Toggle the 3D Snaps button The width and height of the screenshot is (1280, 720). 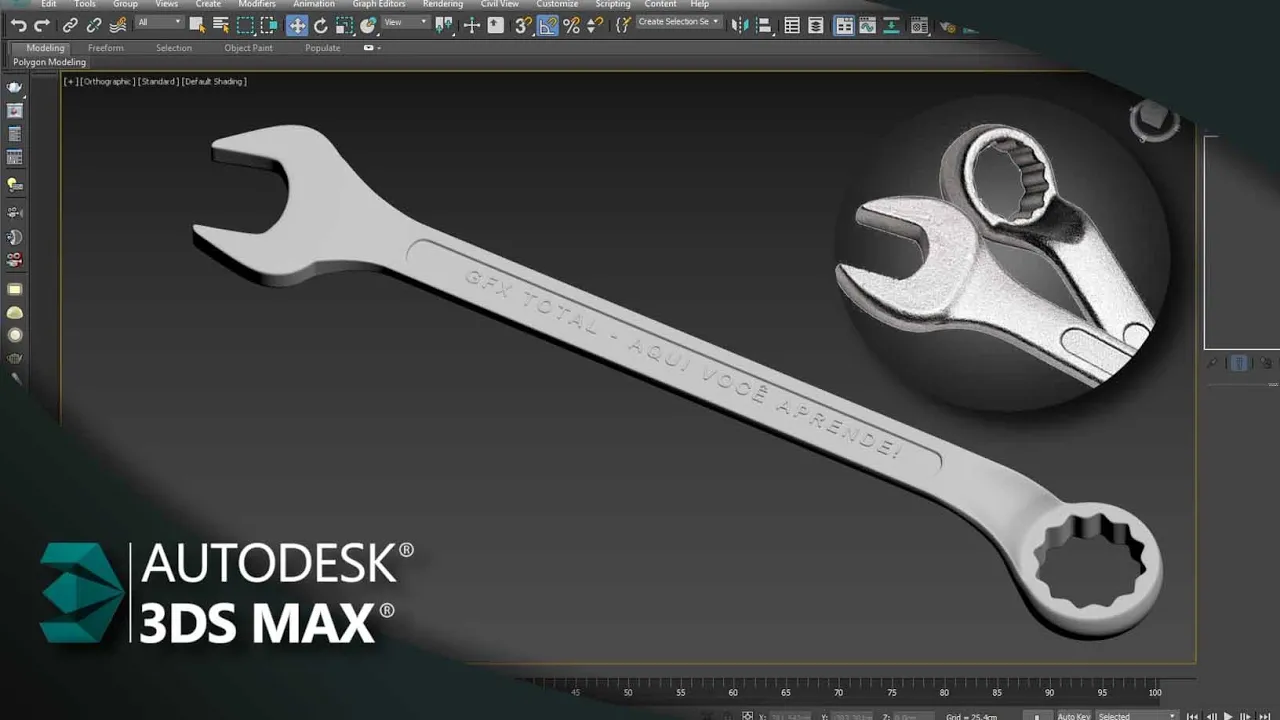[523, 25]
